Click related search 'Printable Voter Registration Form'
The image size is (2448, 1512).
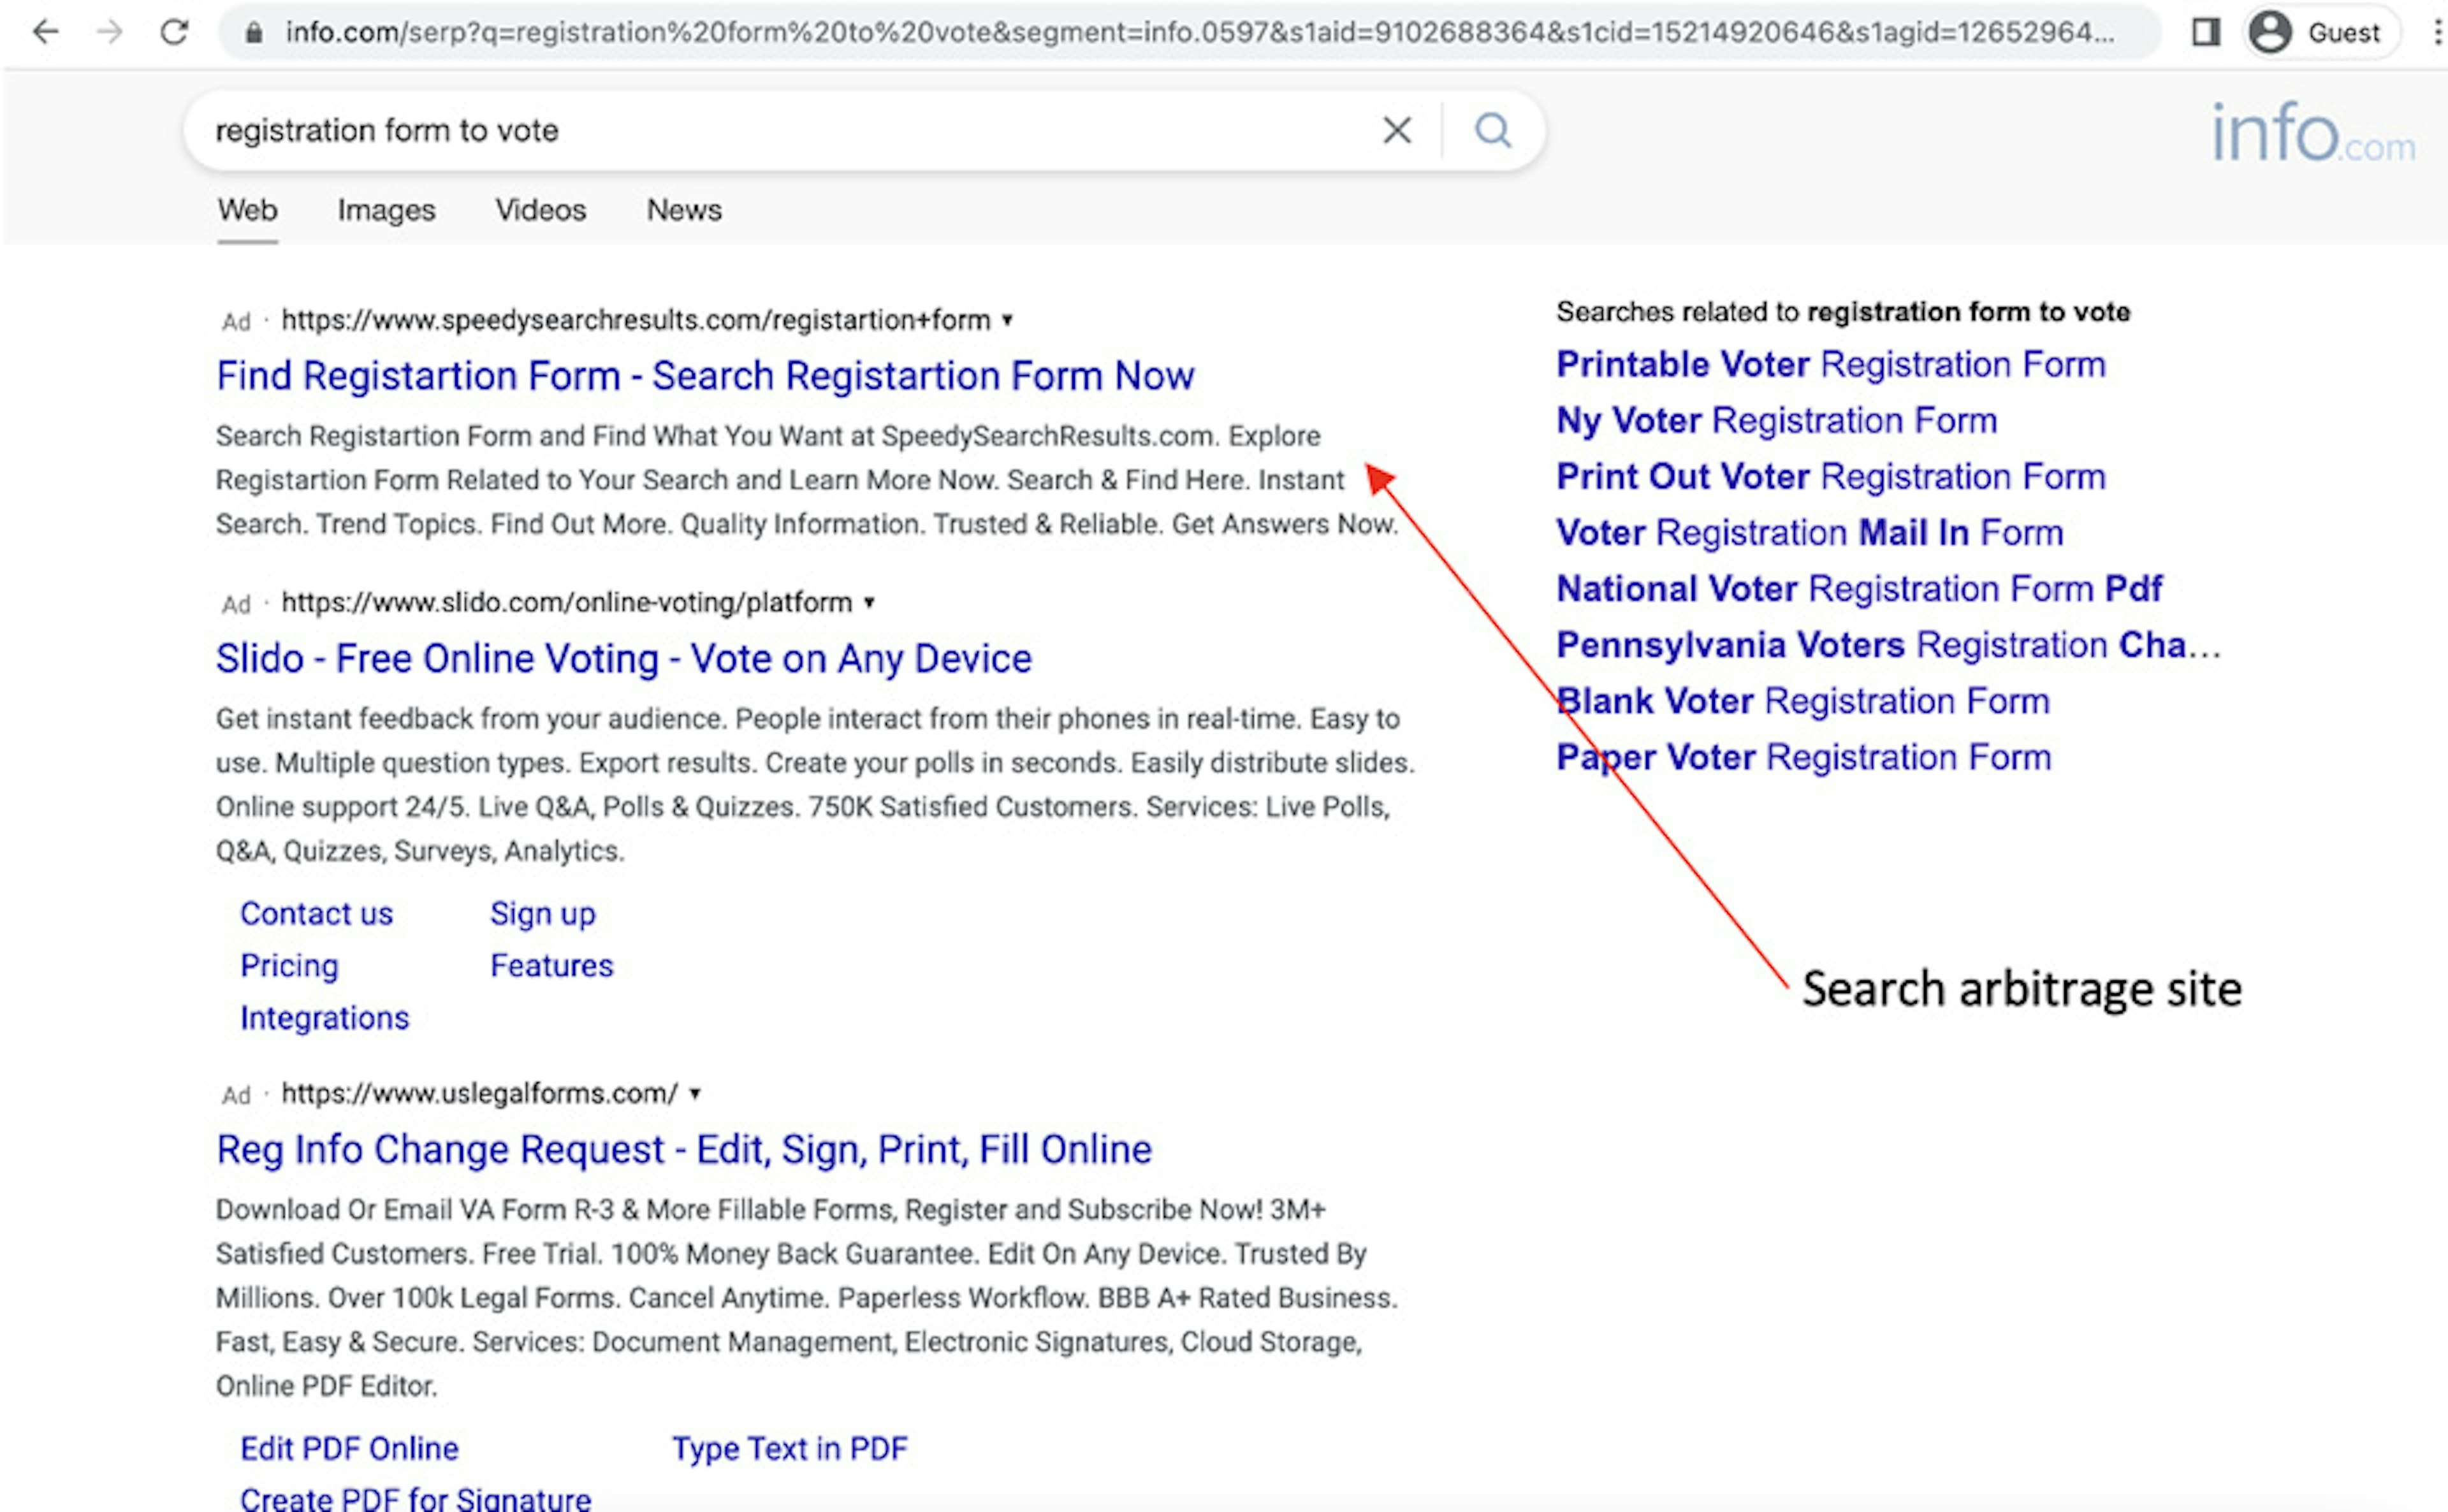pos(1830,365)
